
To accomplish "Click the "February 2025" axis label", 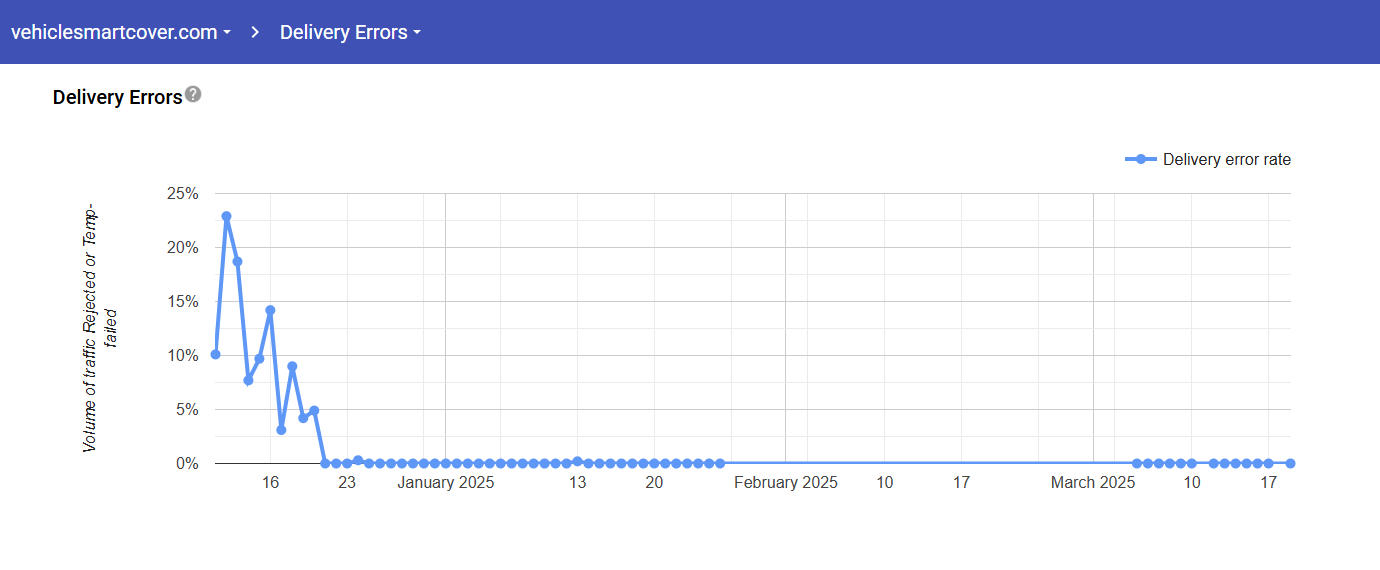I will (x=785, y=483).
